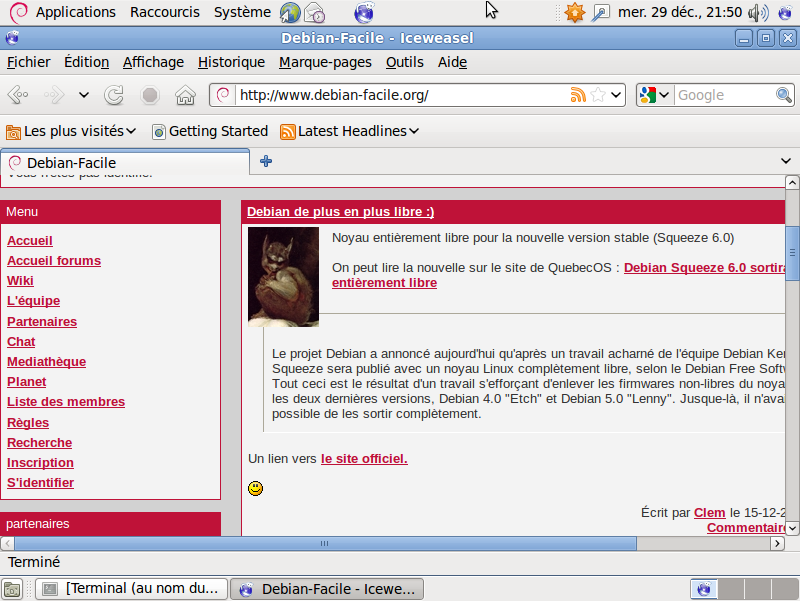Open a new tab with plus icon

click(x=266, y=161)
